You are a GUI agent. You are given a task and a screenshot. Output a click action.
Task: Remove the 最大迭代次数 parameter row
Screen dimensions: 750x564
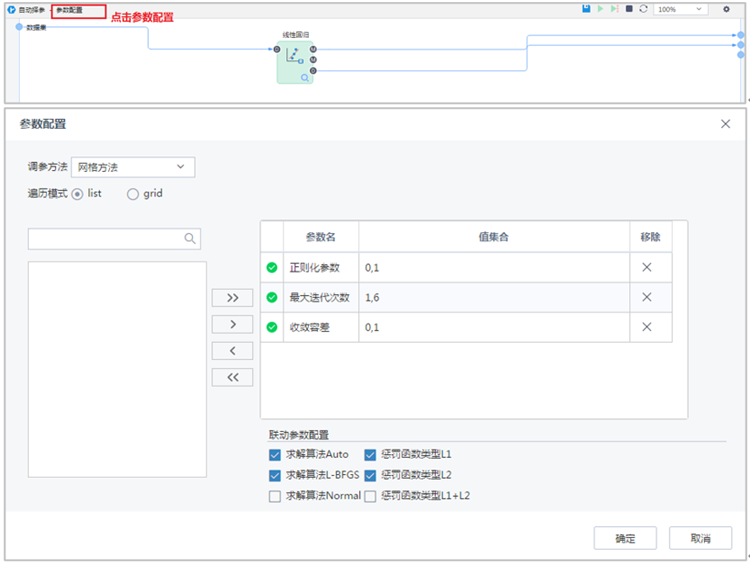click(647, 297)
